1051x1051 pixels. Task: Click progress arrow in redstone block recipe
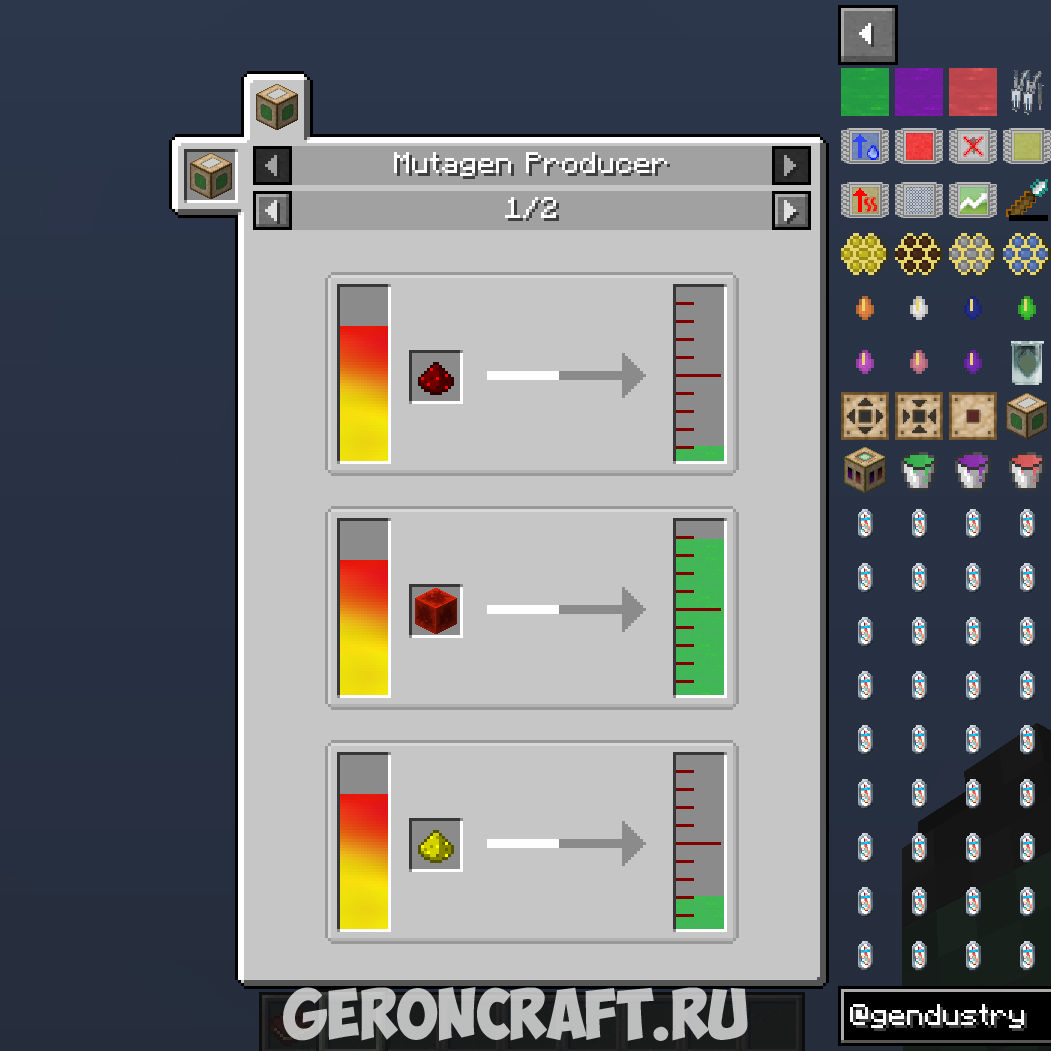[566, 609]
